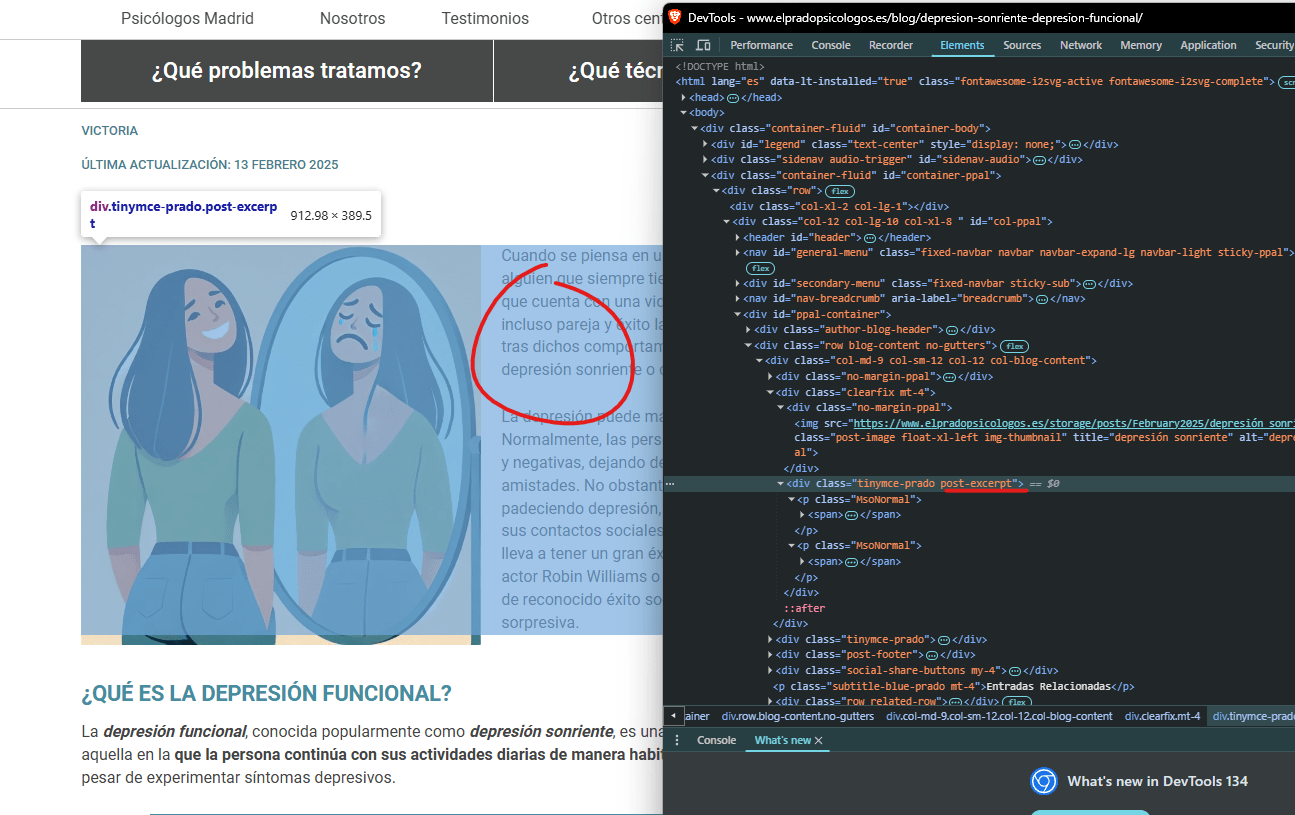Viewport: 1295px width, 815px height.
Task: Click the Brave lion icon in DevTools title bar
Action: (x=675, y=17)
